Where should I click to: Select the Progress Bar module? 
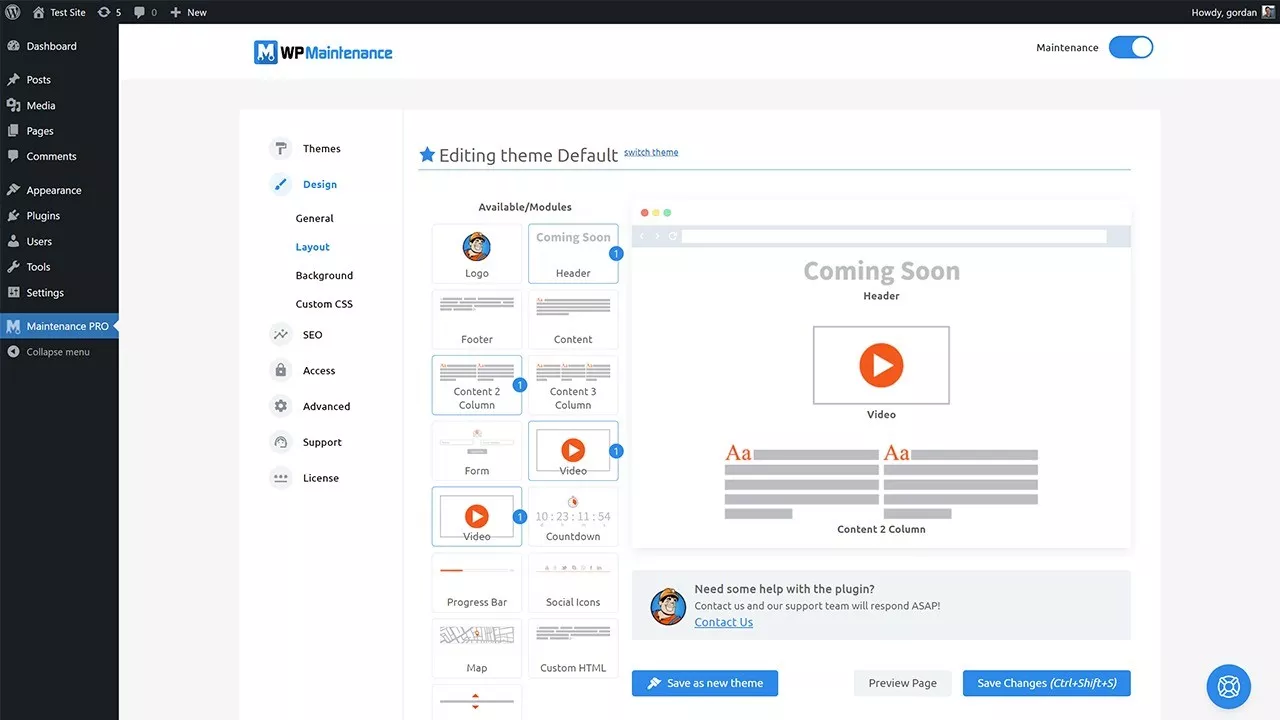coord(477,582)
